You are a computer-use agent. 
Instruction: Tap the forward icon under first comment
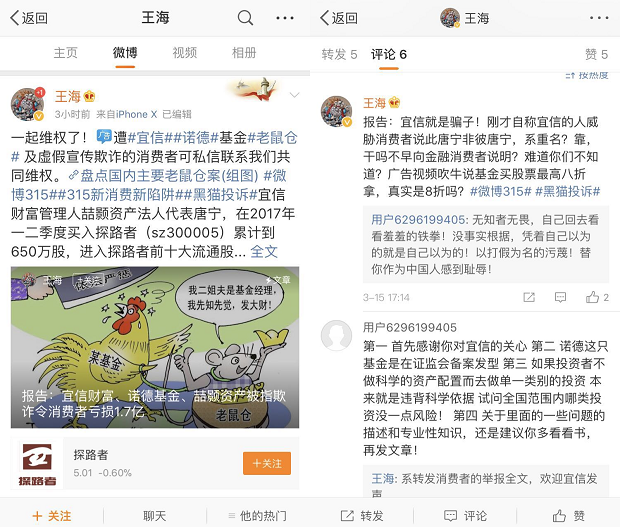point(529,297)
